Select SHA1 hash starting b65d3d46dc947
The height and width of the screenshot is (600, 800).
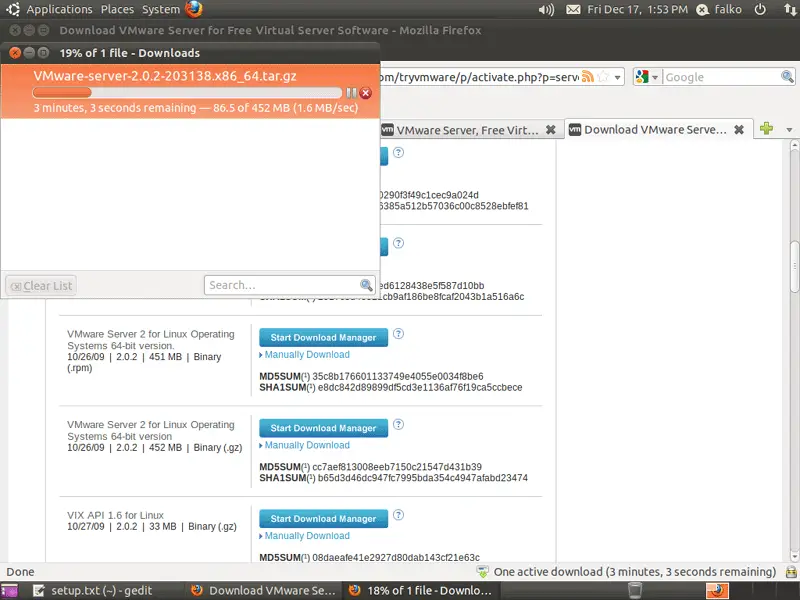click(x=422, y=479)
